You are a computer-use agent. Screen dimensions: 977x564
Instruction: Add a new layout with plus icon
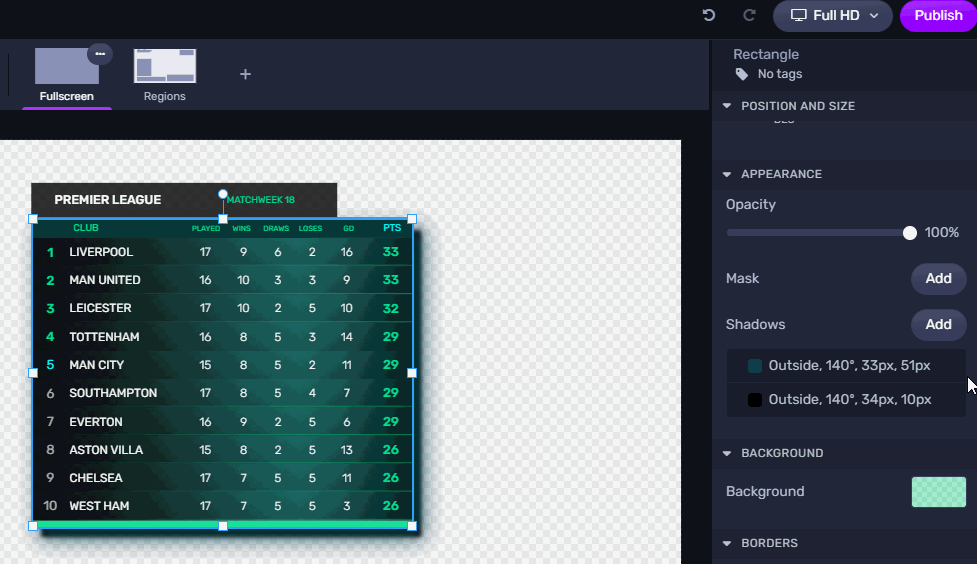pos(245,74)
